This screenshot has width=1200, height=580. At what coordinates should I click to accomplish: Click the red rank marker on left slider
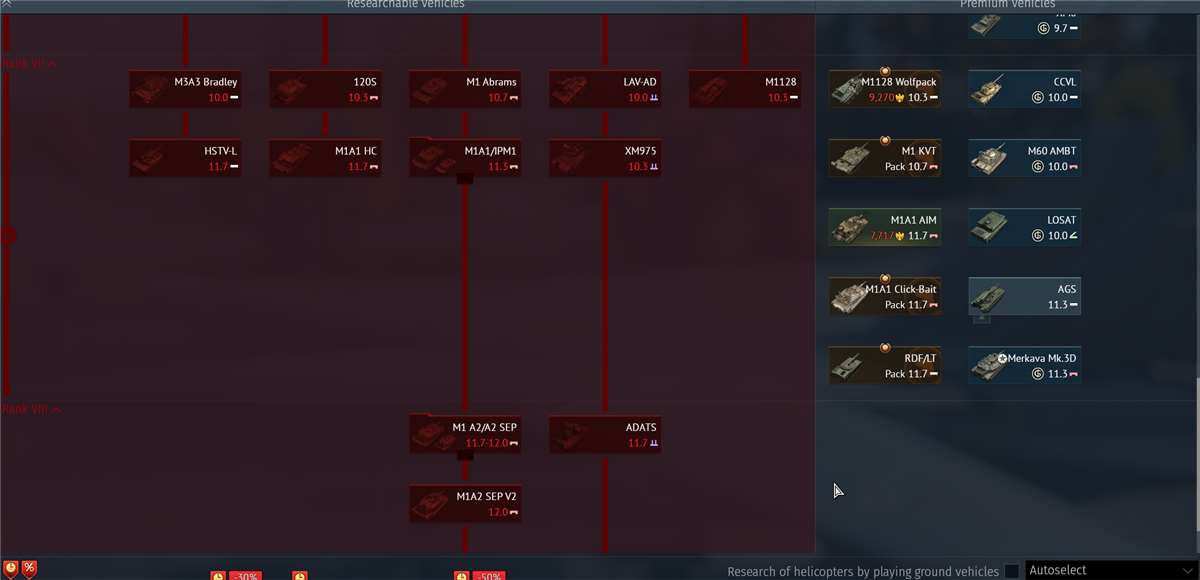click(x=8, y=236)
